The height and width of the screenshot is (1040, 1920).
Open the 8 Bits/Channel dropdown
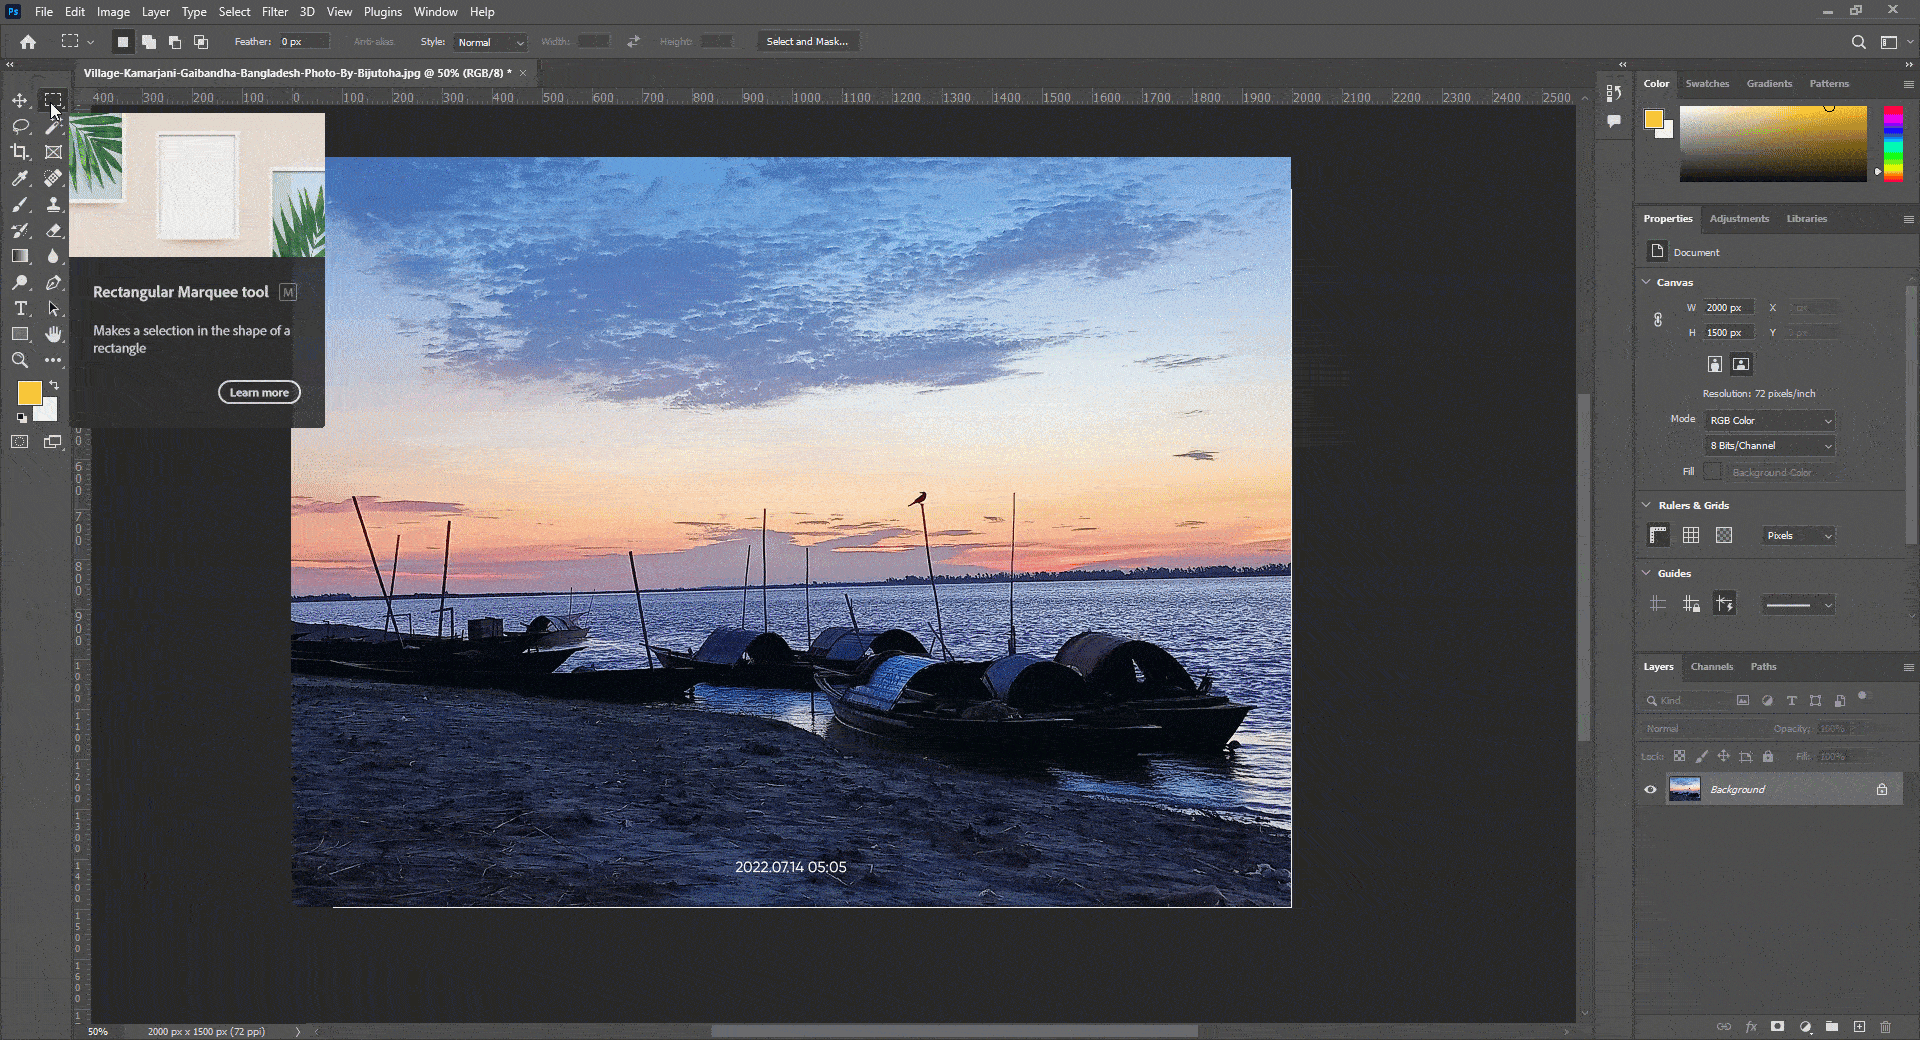[1769, 446]
